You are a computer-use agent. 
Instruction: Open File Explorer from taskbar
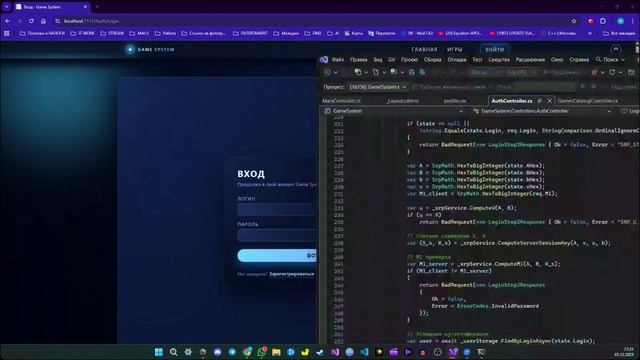click(x=276, y=352)
